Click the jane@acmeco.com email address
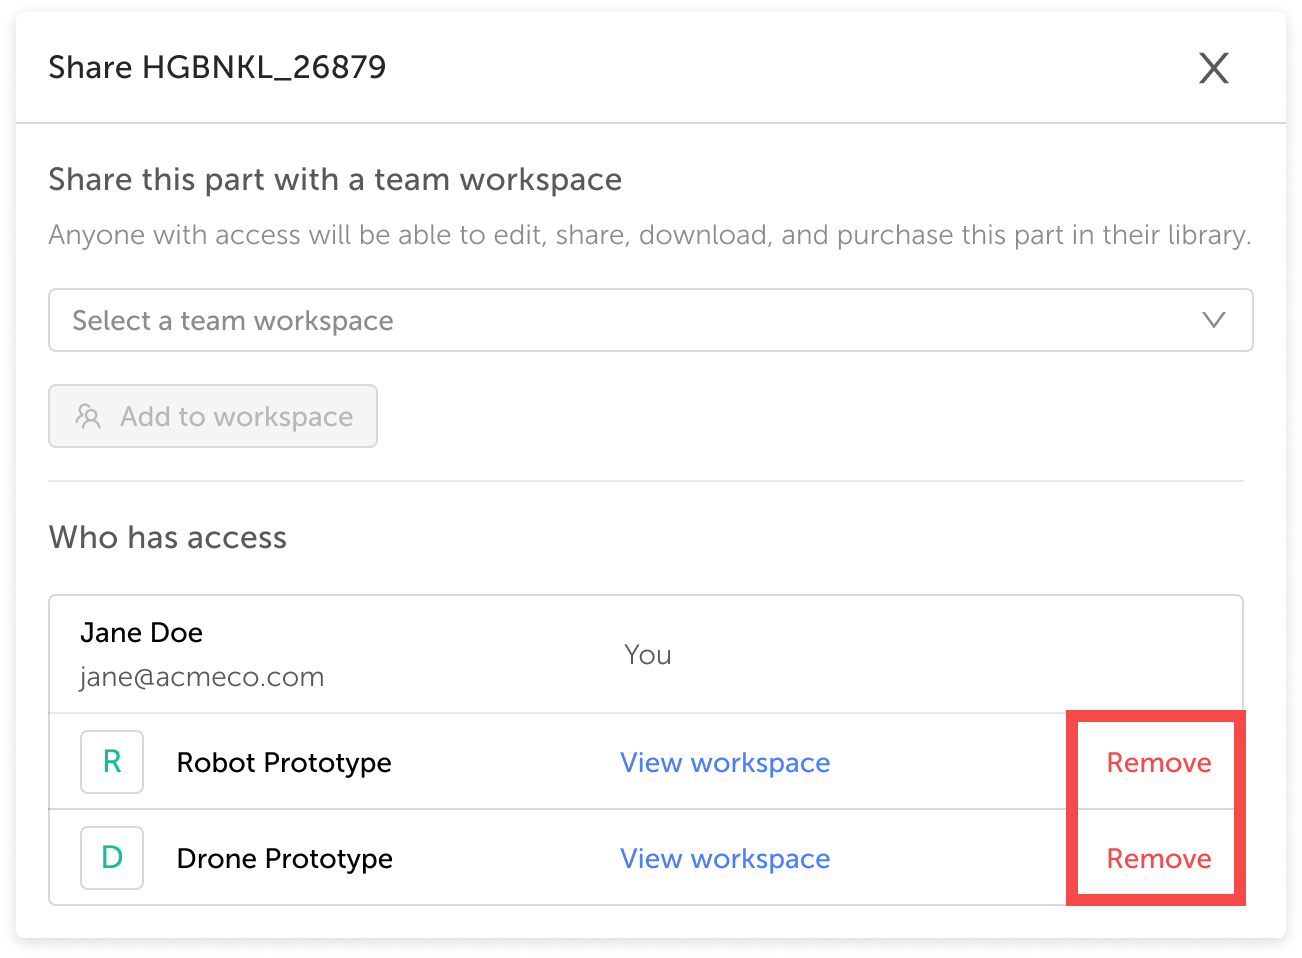 202,677
